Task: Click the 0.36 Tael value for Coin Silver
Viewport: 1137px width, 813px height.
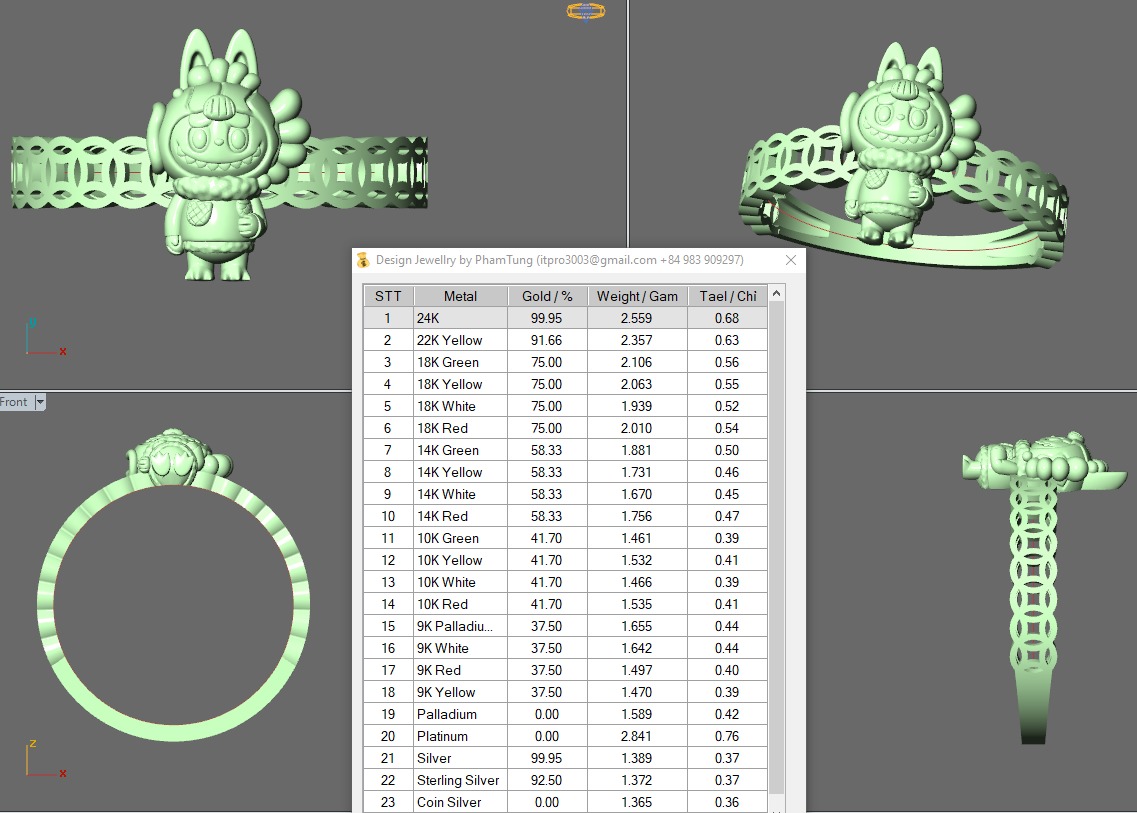Action: tap(727, 802)
